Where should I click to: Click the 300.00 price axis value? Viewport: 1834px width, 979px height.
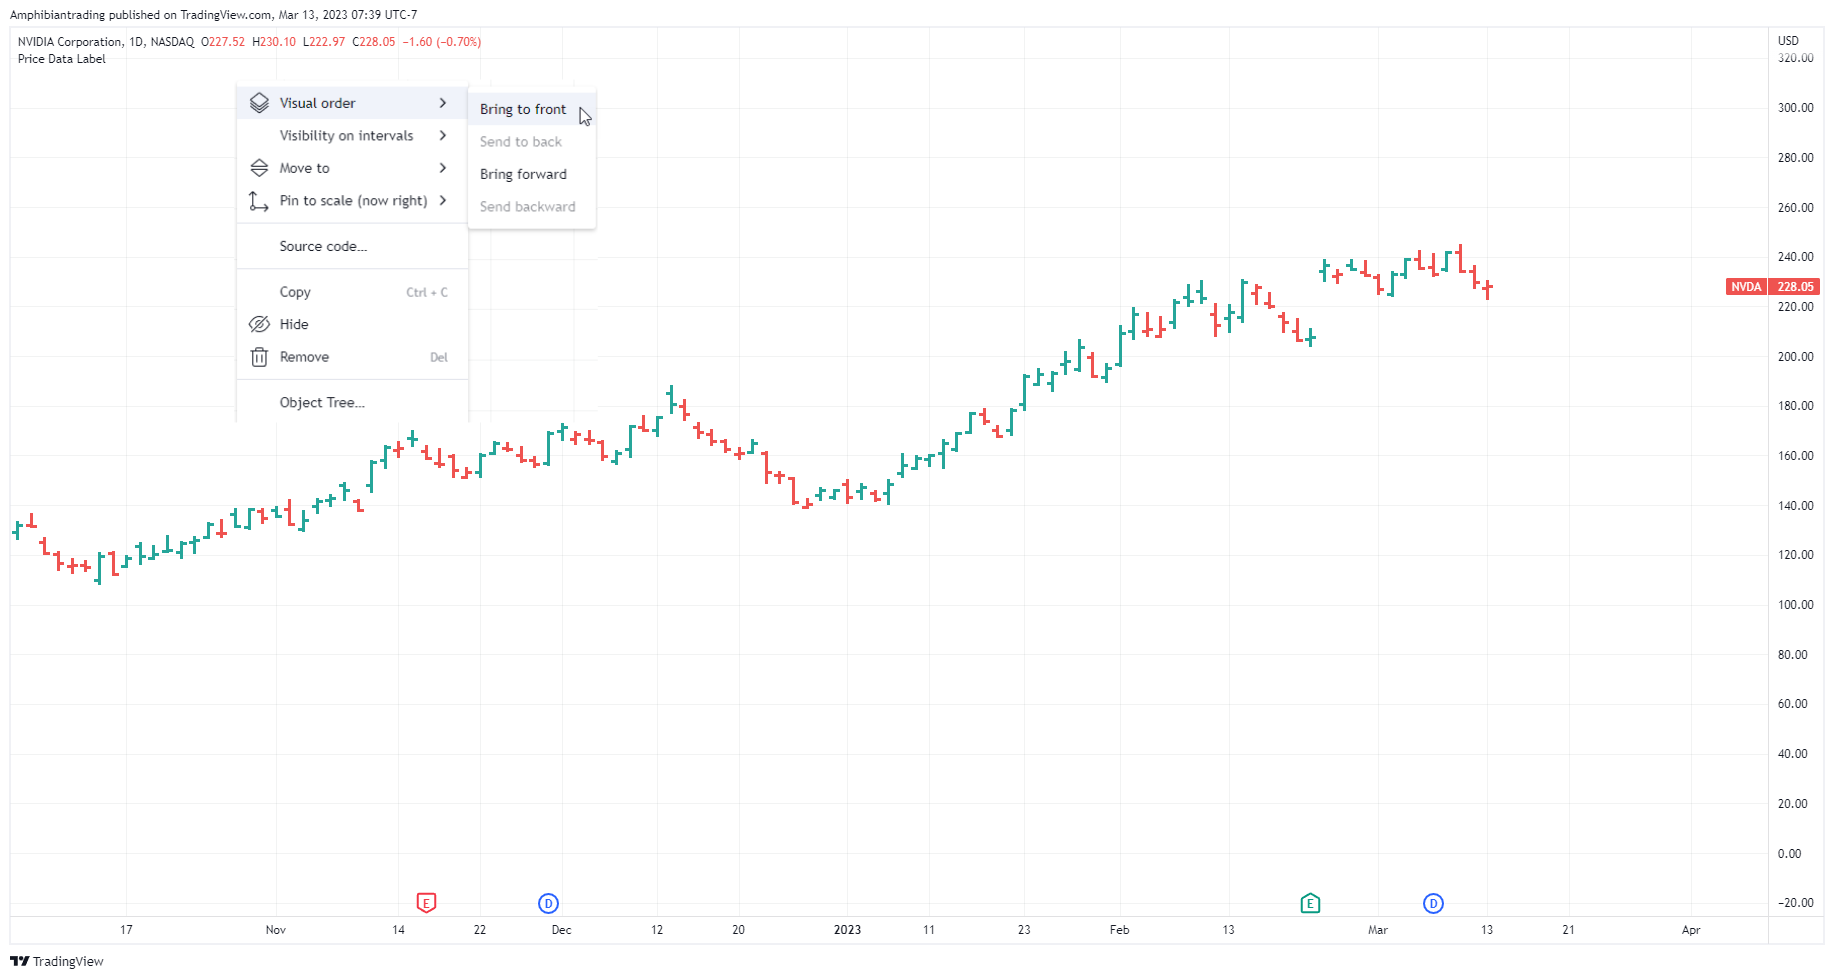coord(1795,108)
